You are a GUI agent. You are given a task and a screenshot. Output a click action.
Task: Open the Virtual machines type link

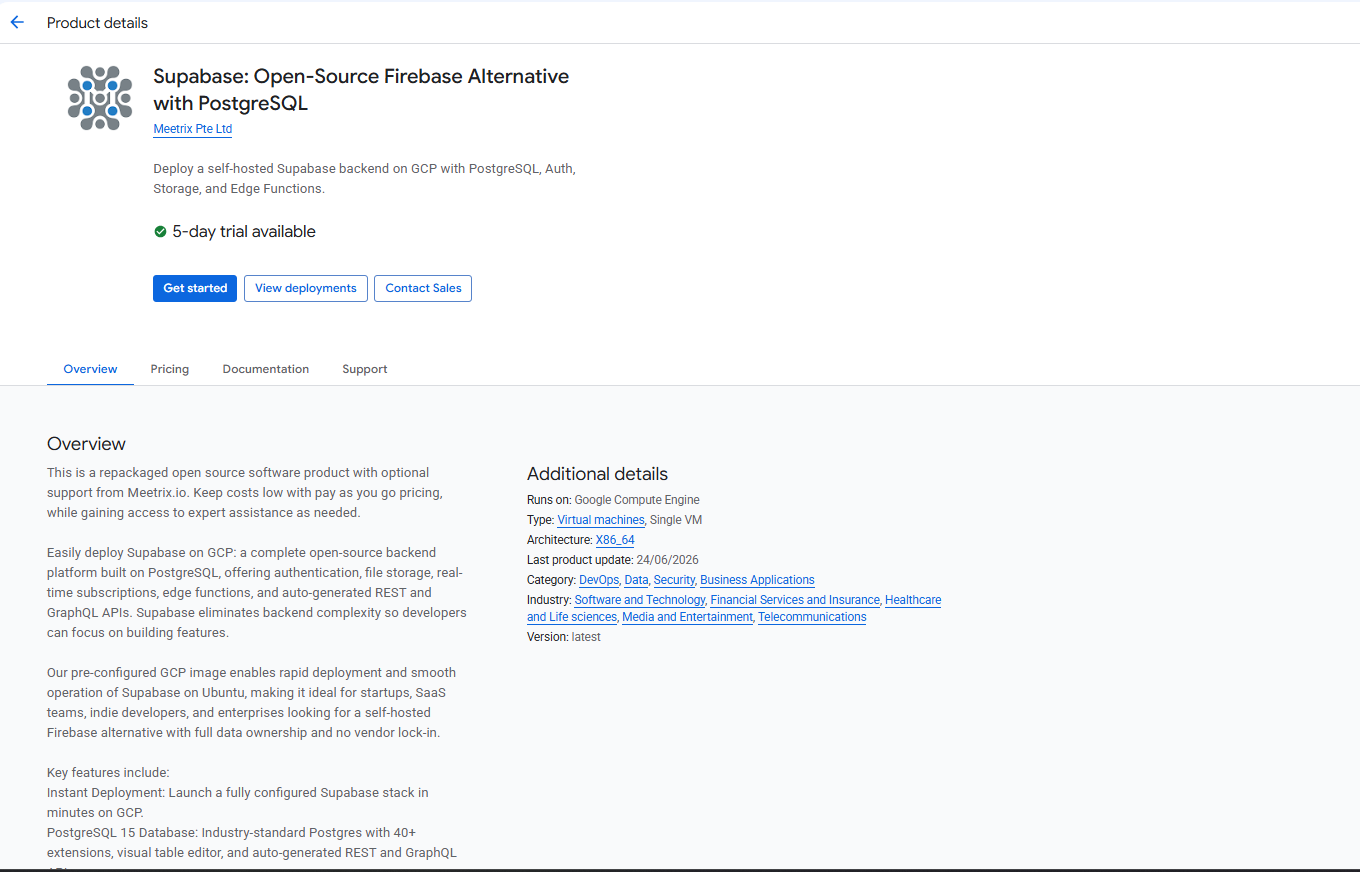(x=601, y=520)
